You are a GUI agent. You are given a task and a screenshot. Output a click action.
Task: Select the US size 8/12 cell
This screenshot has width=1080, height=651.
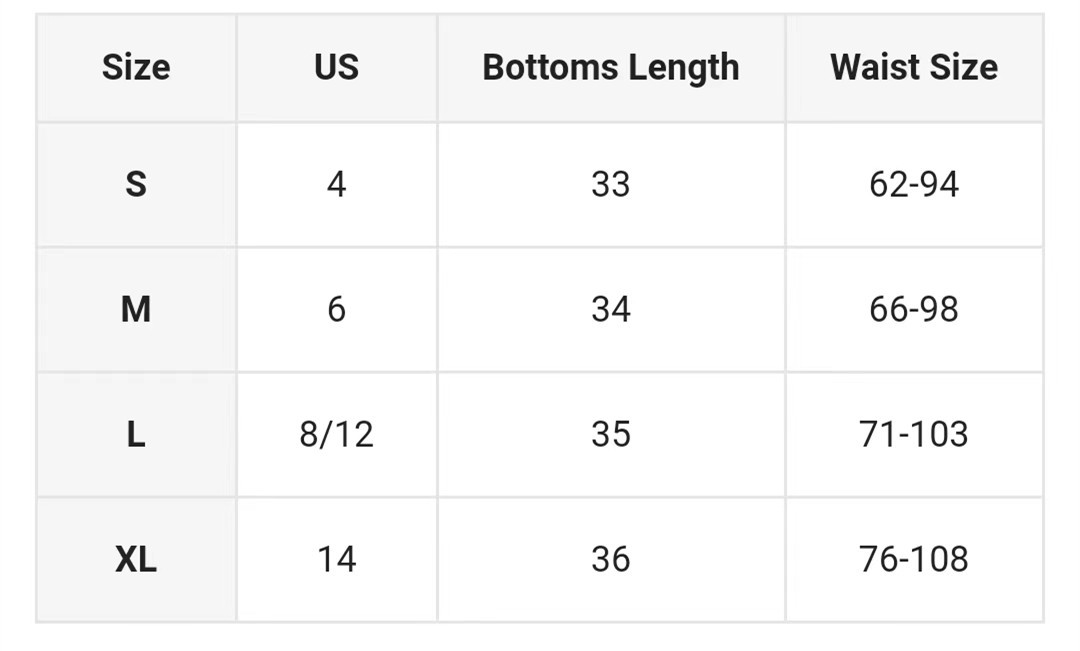tap(337, 435)
